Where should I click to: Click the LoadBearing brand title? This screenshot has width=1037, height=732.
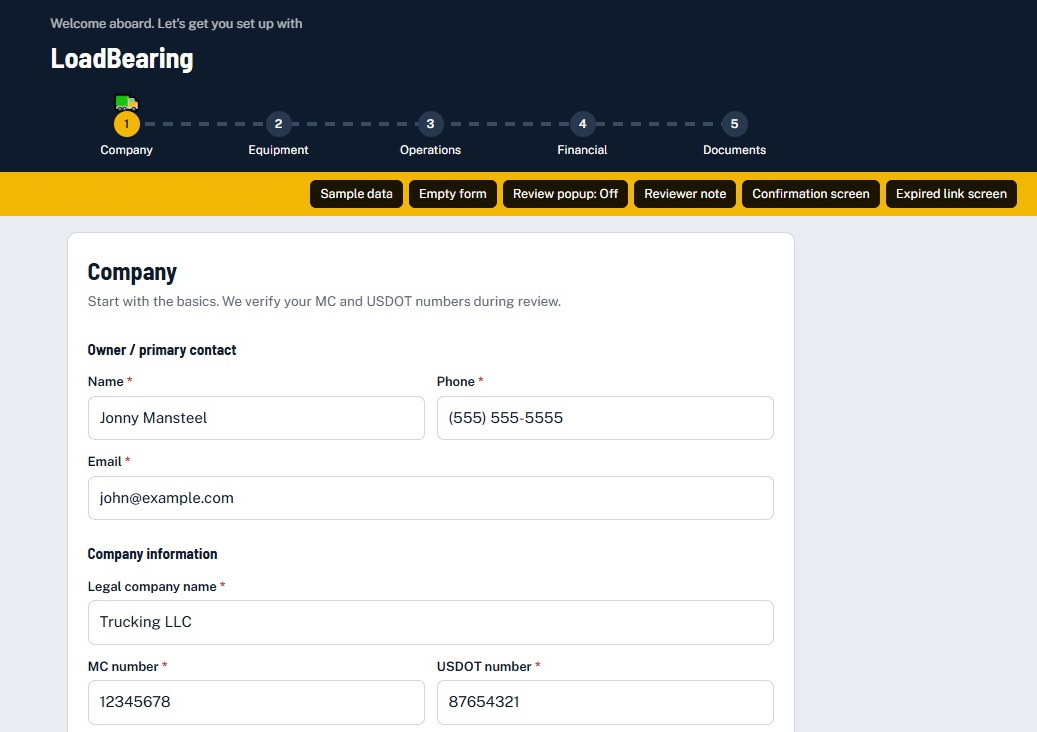coord(122,59)
